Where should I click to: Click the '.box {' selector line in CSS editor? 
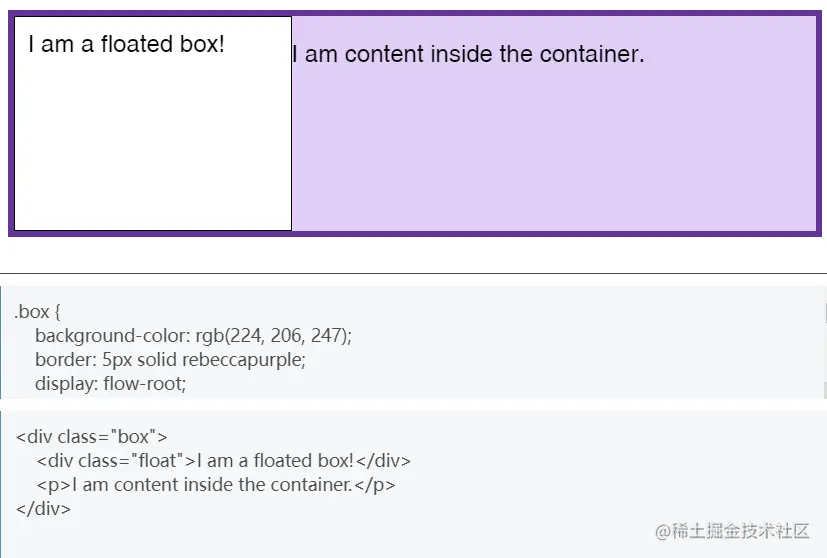[x=40, y=312]
